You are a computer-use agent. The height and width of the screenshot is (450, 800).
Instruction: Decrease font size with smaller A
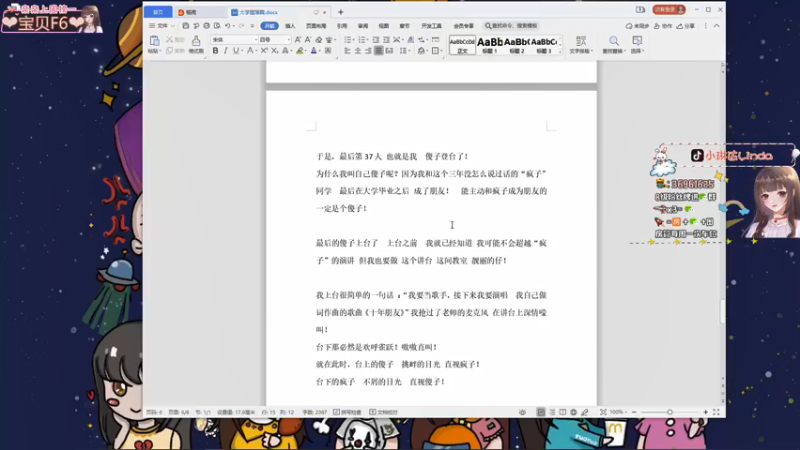coord(308,40)
